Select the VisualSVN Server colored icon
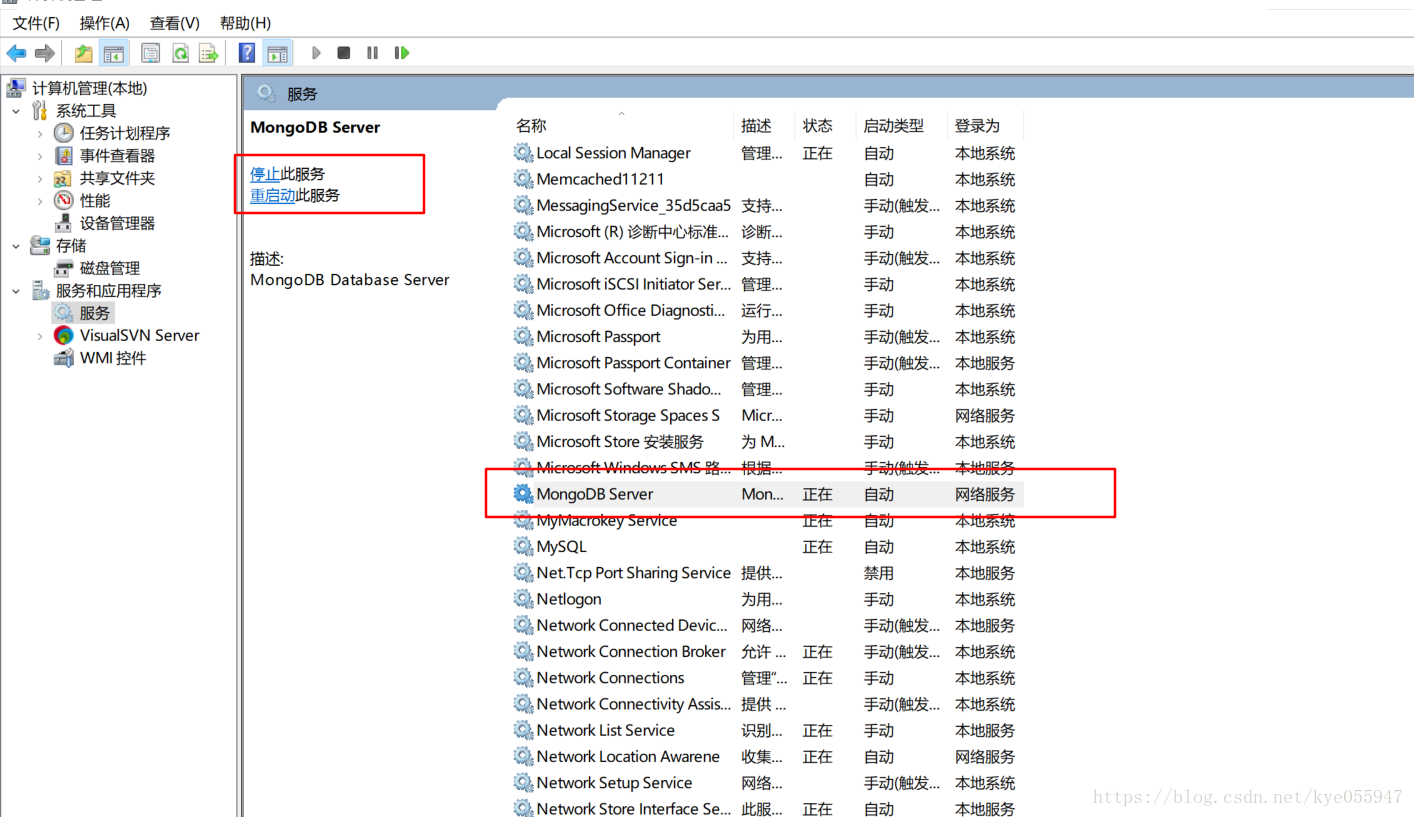This screenshot has height=817, width=1414. pos(64,335)
